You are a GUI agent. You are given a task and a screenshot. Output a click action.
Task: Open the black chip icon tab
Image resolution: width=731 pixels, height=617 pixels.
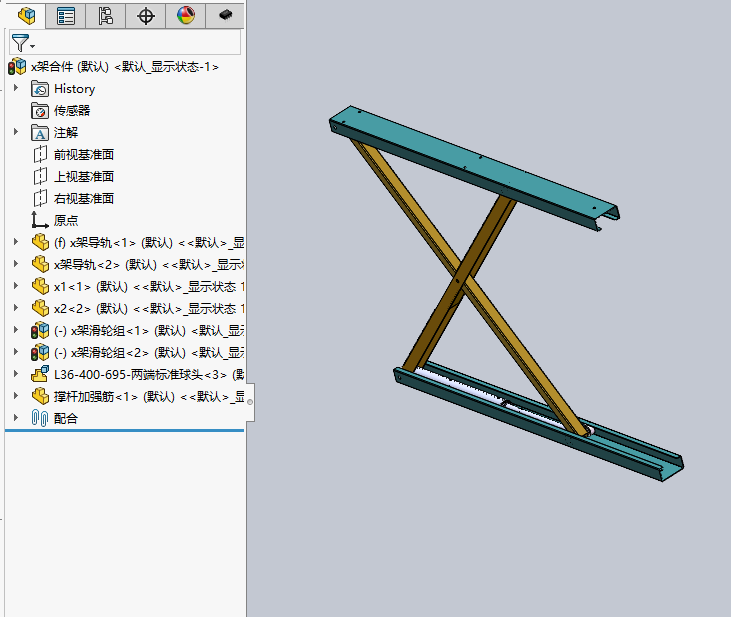pyautogui.click(x=225, y=16)
